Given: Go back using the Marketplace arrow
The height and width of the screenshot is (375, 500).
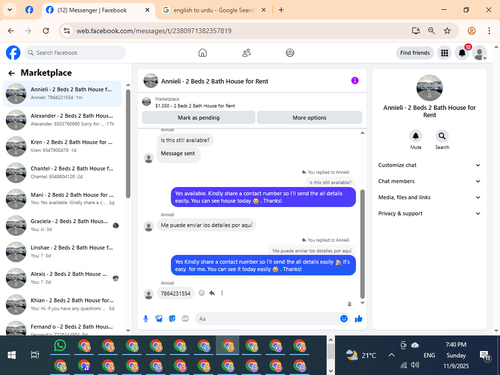Looking at the screenshot, I should point(12,73).
